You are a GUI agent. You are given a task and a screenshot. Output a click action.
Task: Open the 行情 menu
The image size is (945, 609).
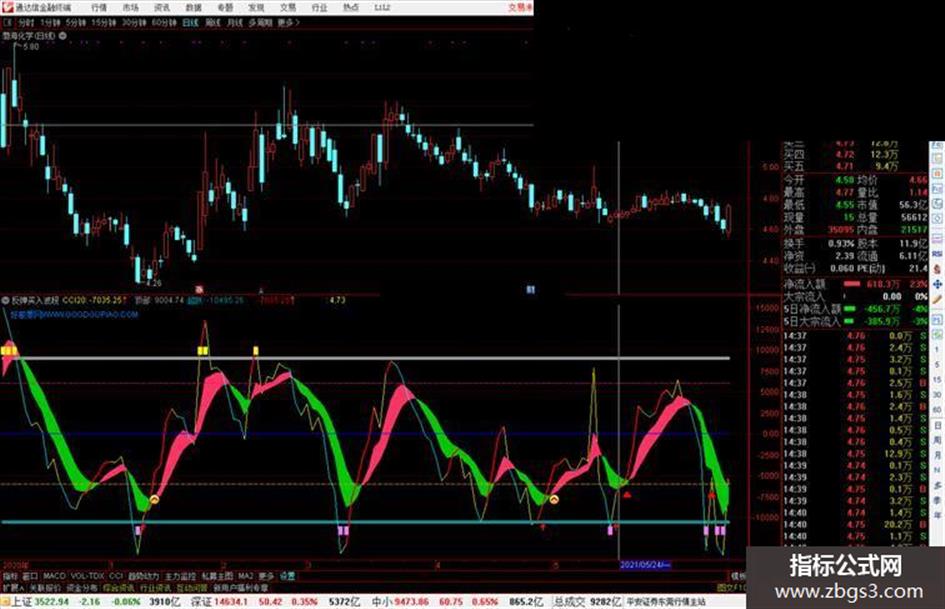click(x=99, y=8)
